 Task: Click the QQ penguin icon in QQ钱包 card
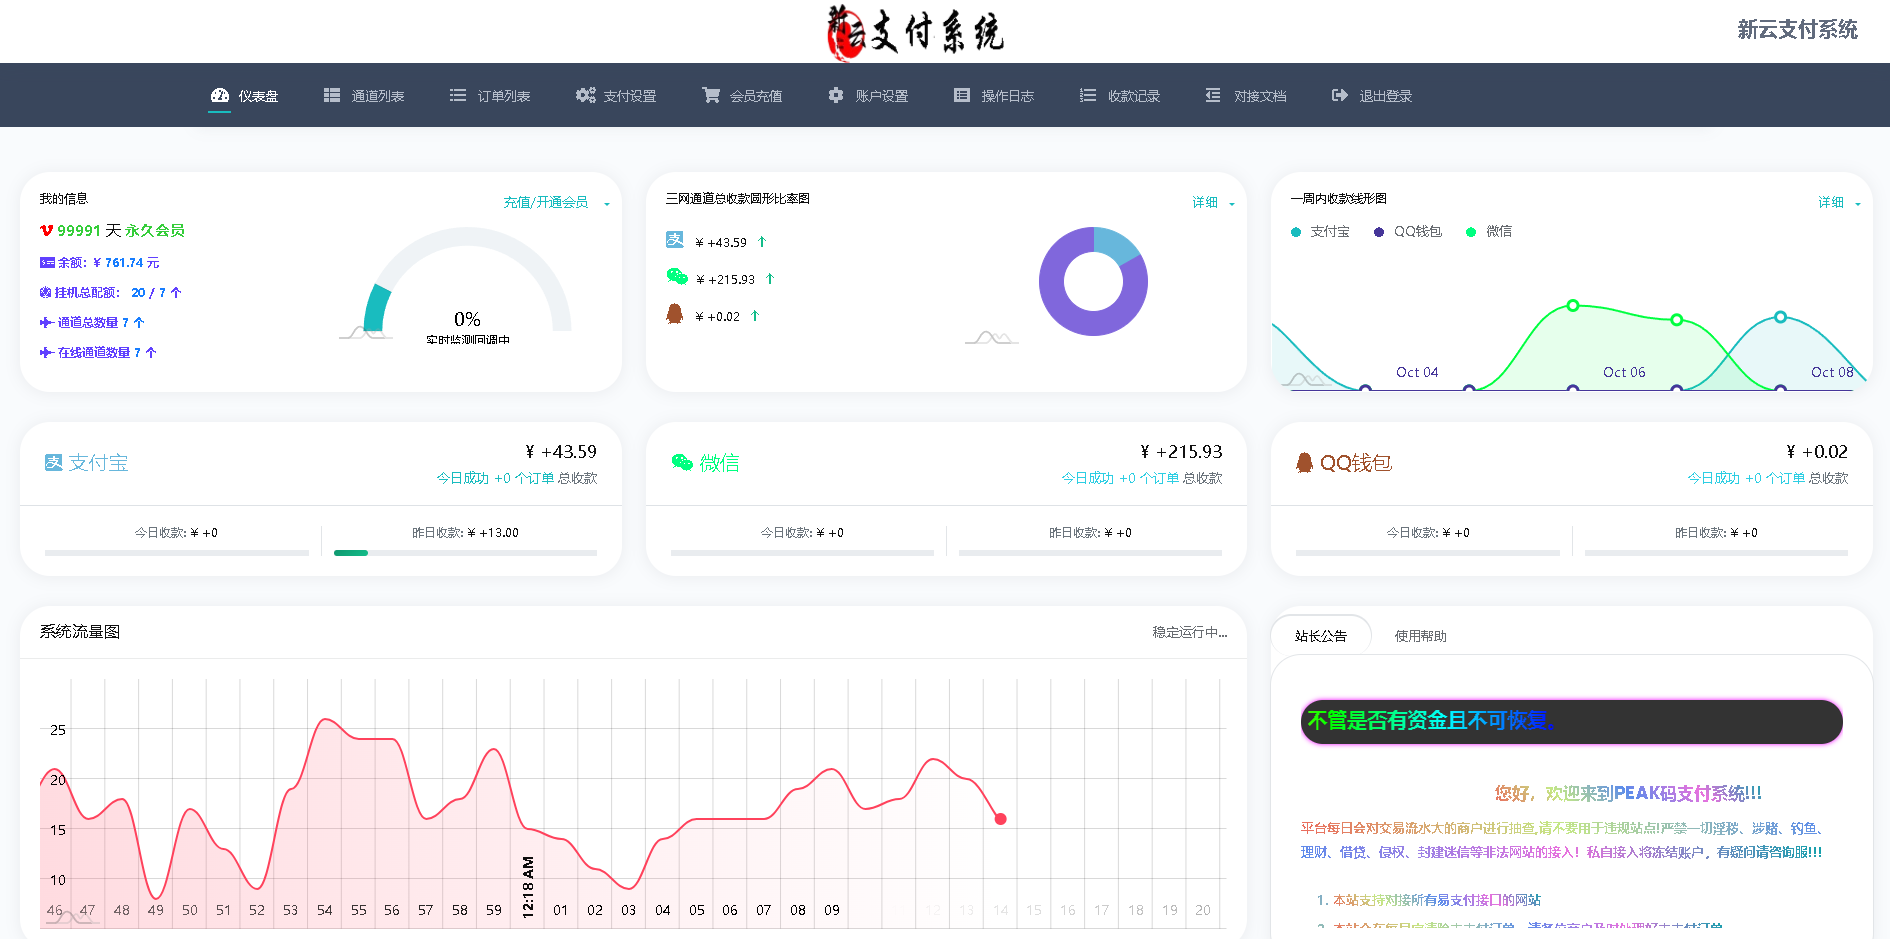pyautogui.click(x=1304, y=463)
